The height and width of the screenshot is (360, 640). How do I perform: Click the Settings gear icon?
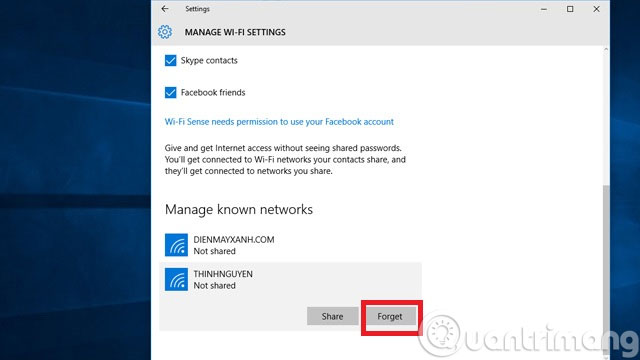pos(165,32)
